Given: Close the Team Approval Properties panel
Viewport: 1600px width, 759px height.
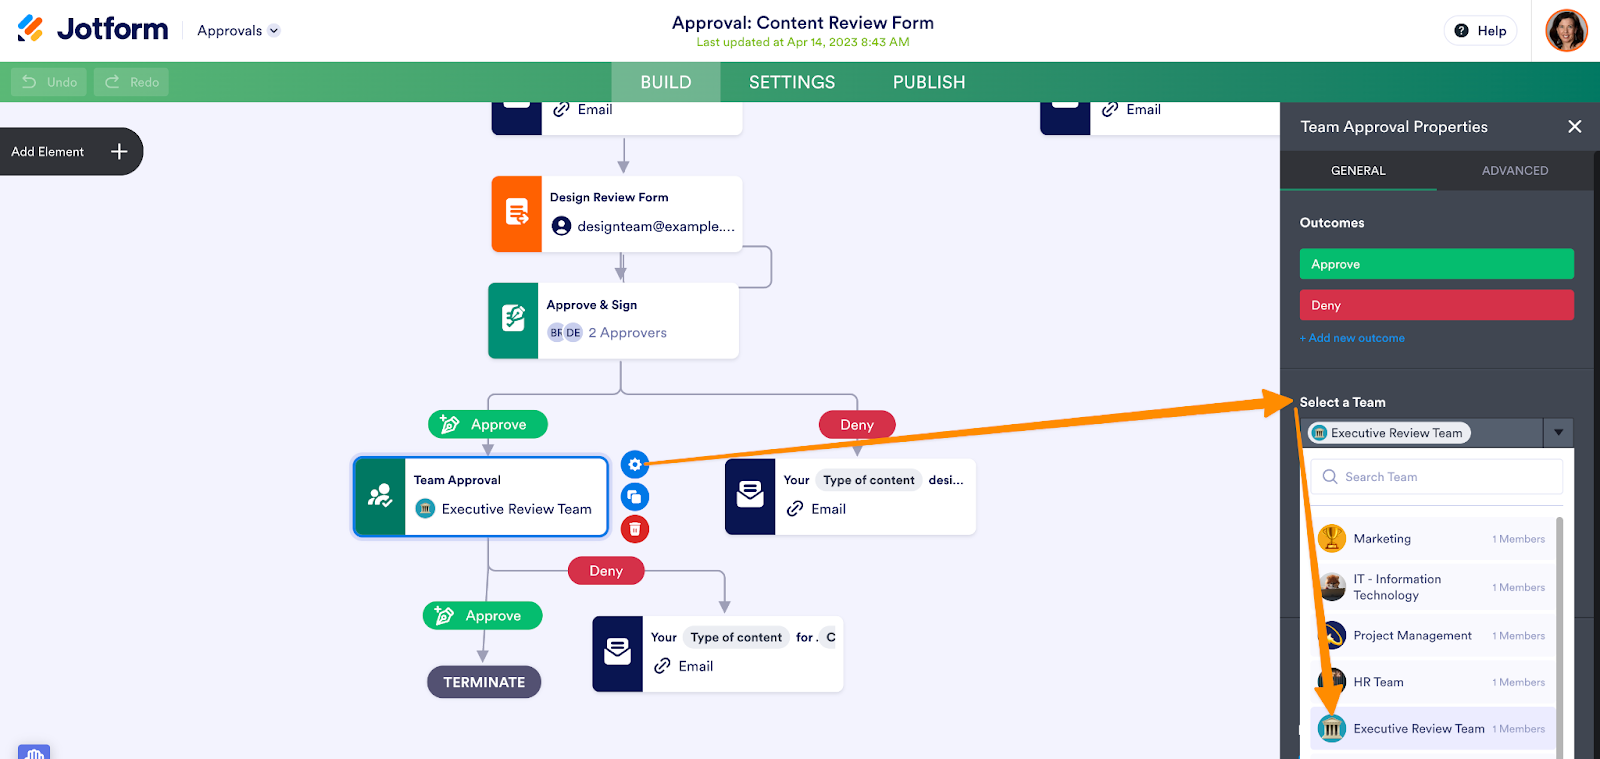Looking at the screenshot, I should (1574, 127).
